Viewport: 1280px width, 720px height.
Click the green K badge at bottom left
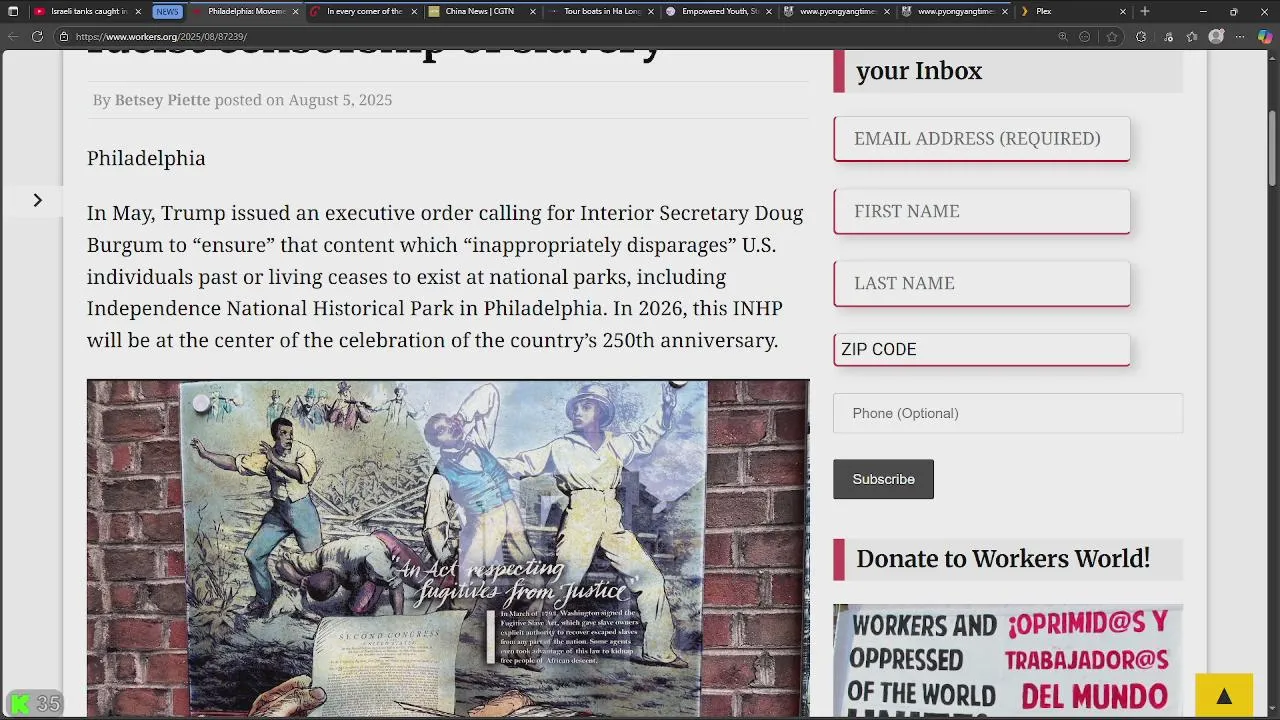coord(20,704)
